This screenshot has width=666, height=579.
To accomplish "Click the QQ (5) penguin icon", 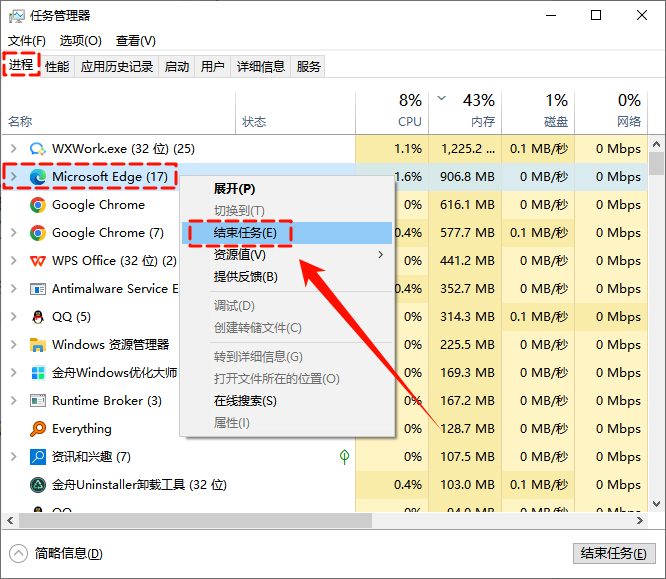I will coord(38,317).
